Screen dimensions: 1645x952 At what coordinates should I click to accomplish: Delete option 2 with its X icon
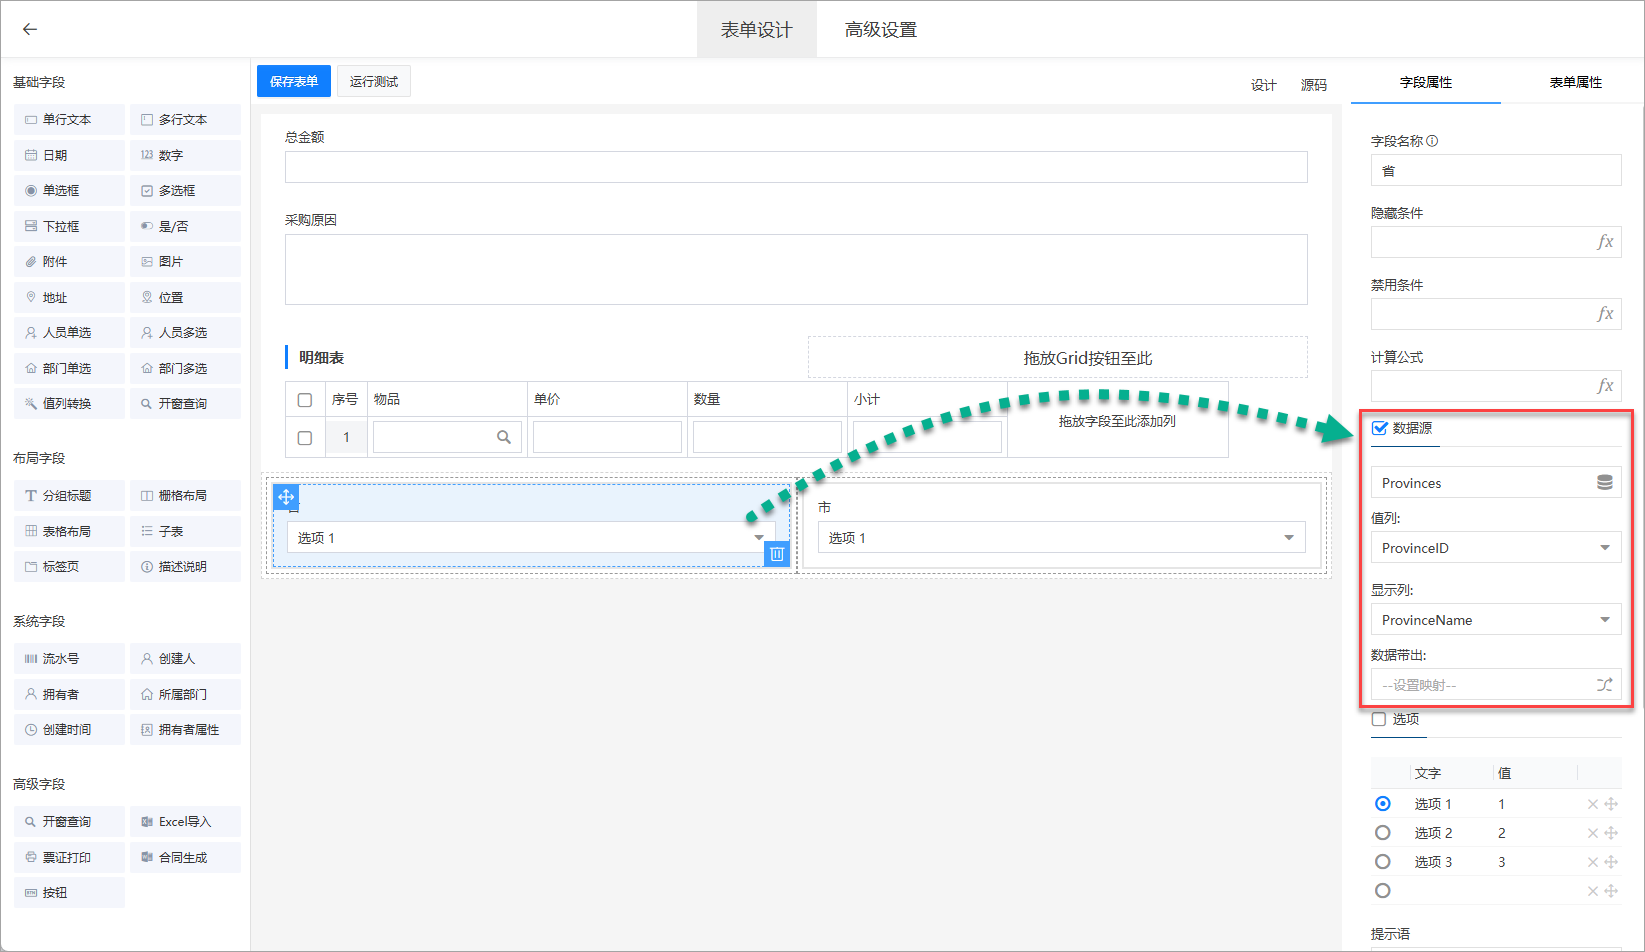(x=1592, y=833)
